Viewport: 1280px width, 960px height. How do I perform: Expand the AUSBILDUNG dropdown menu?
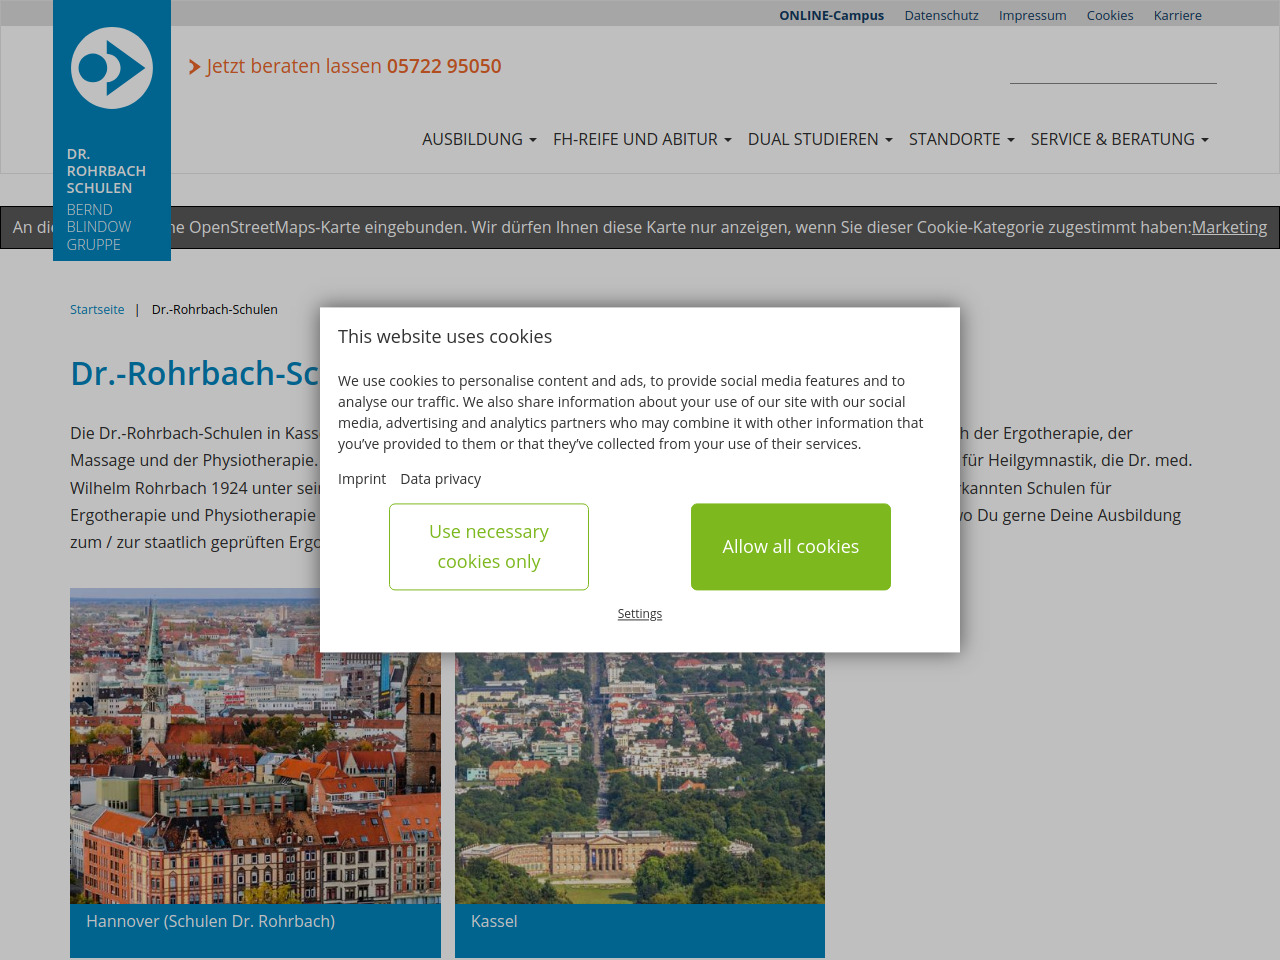479,139
